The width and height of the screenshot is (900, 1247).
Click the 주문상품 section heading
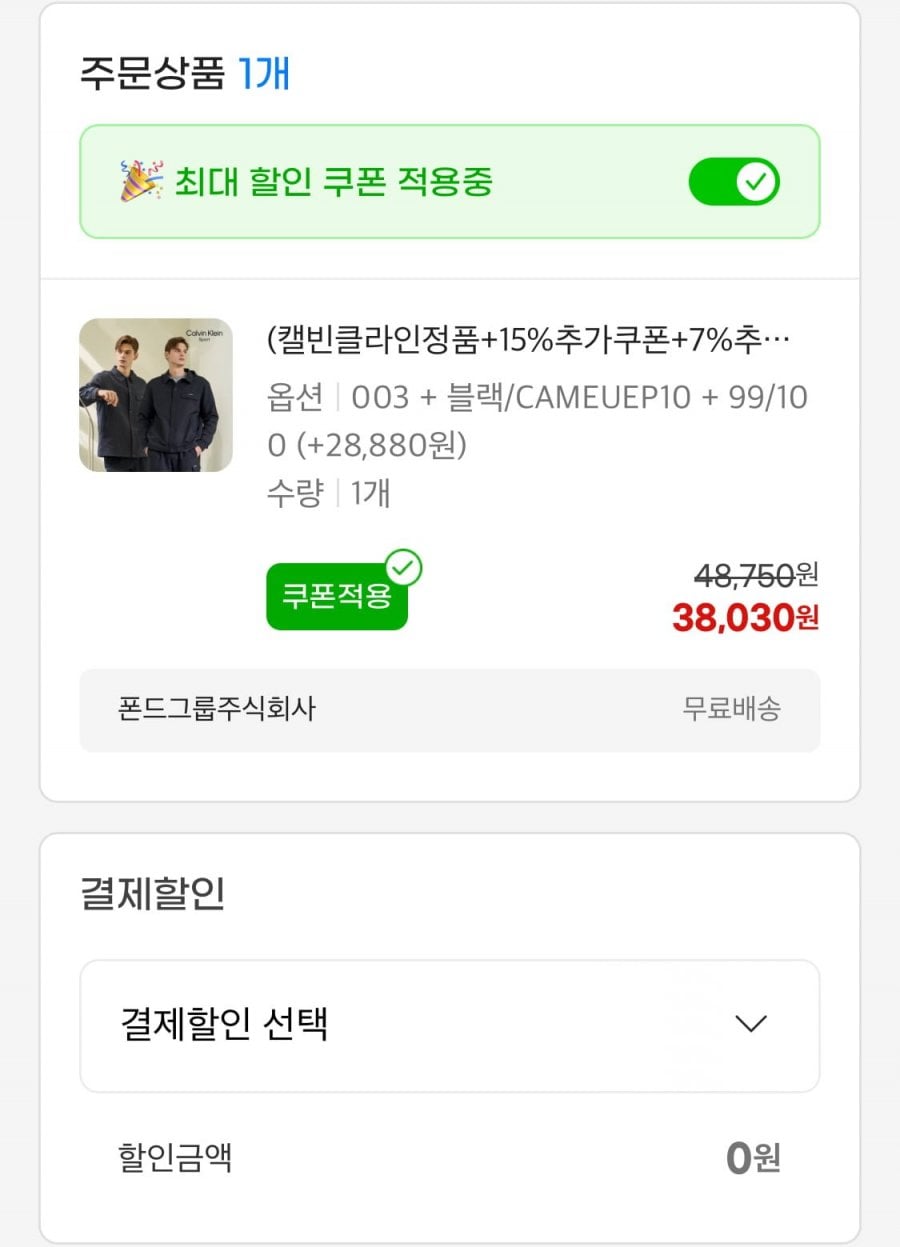pyautogui.click(x=152, y=74)
